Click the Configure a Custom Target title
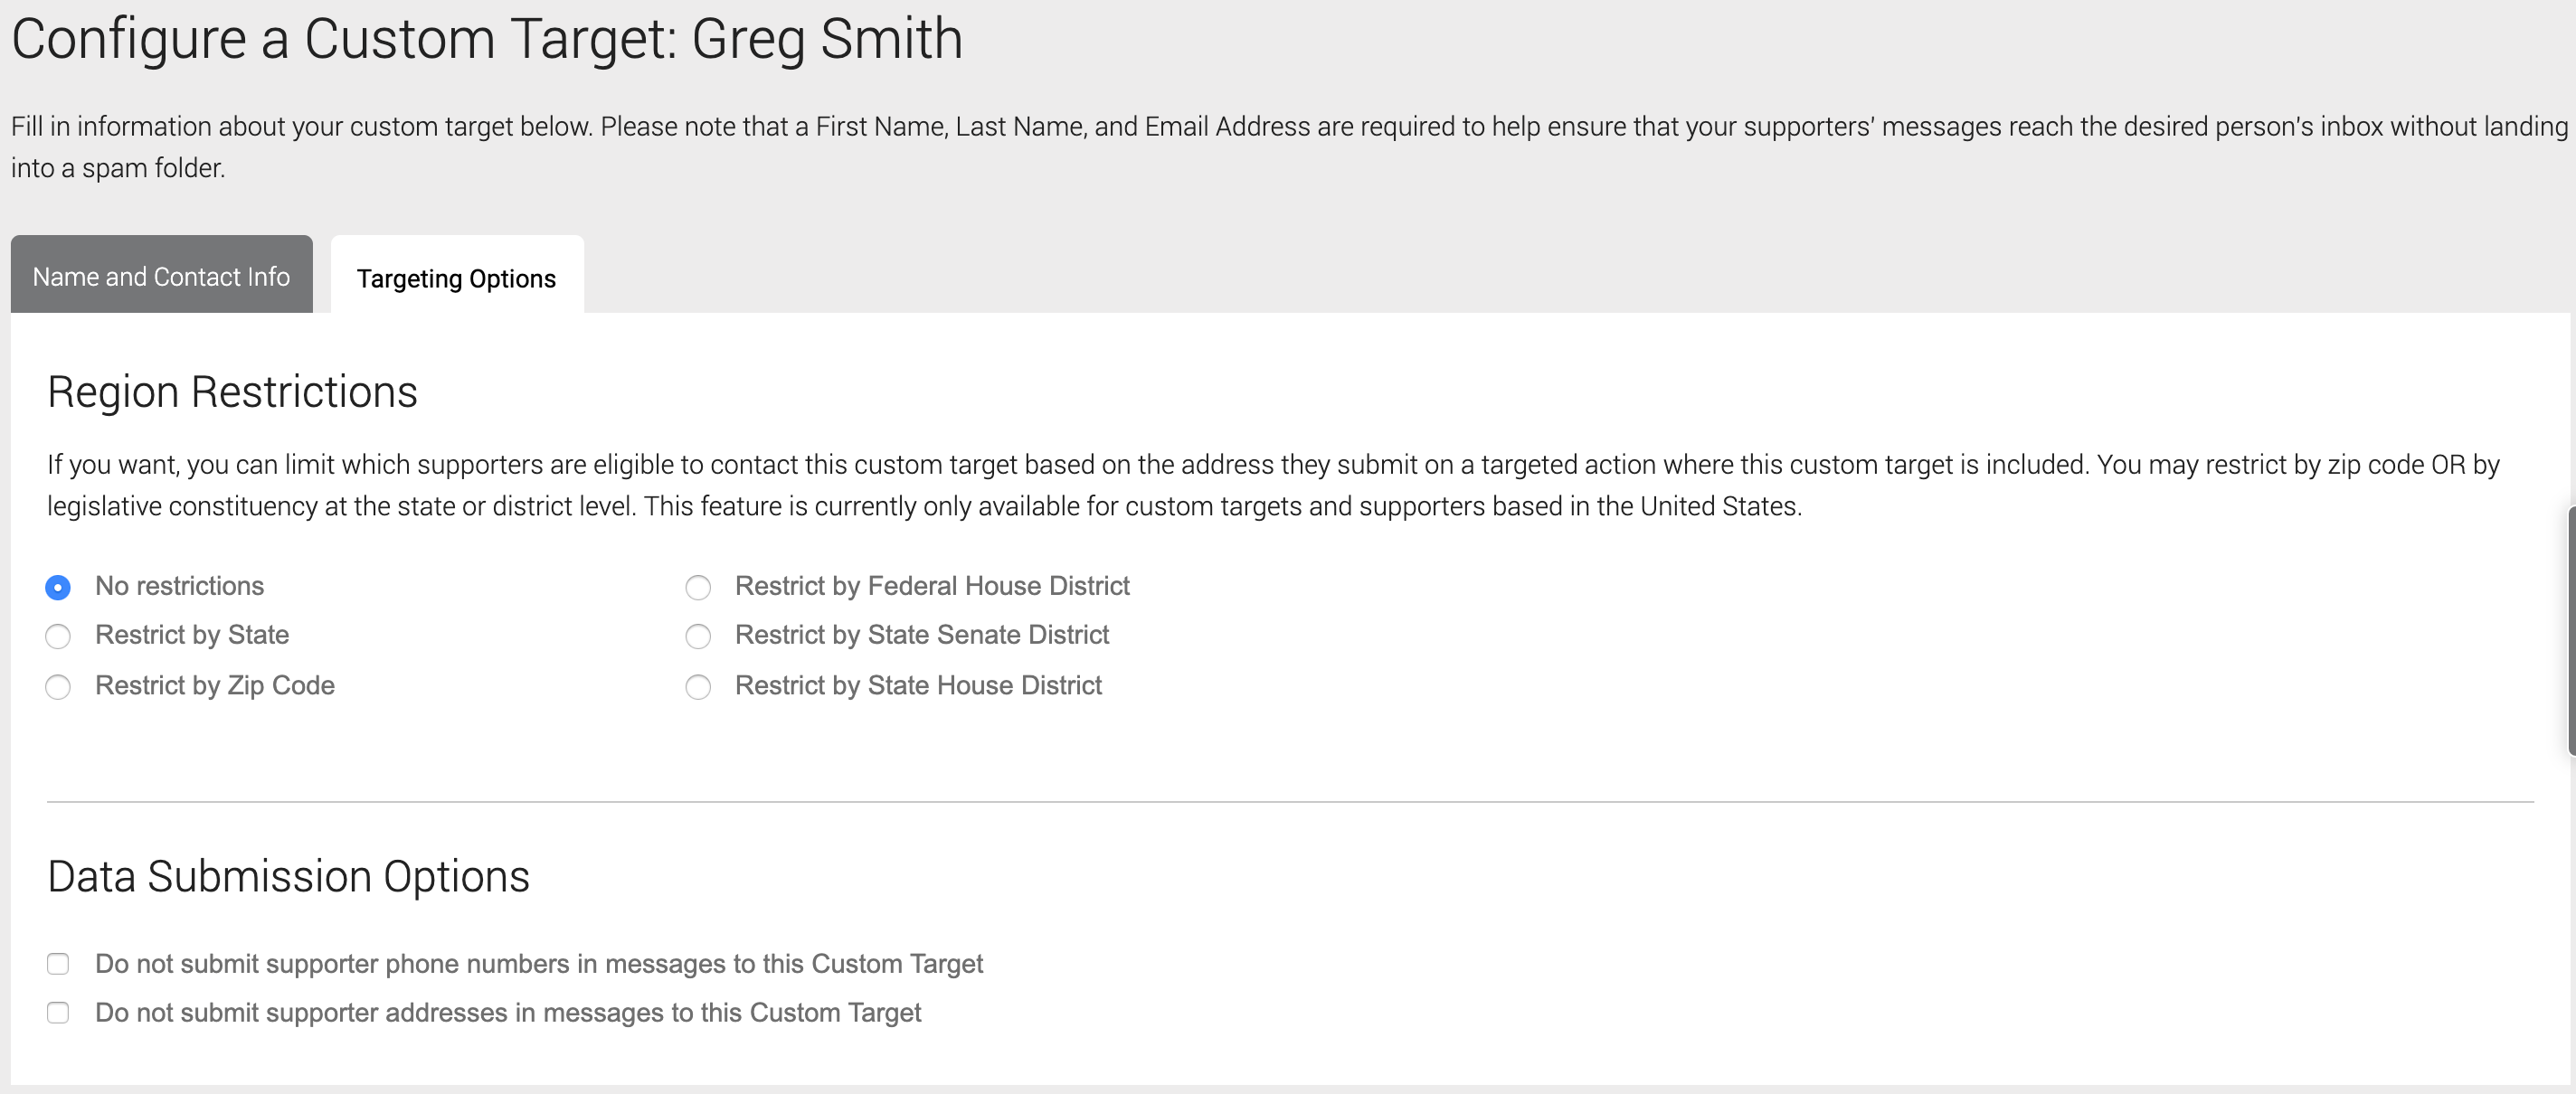 [487, 39]
